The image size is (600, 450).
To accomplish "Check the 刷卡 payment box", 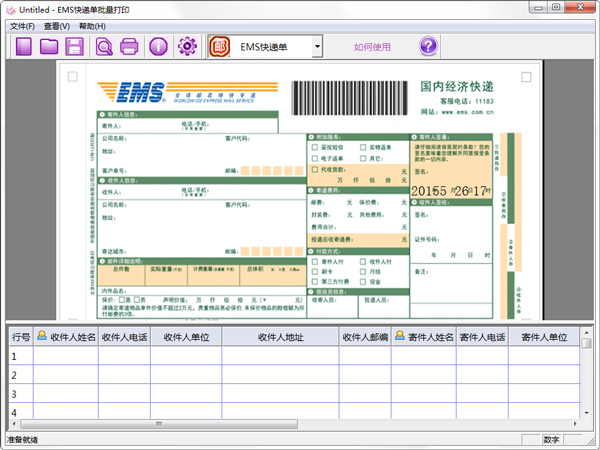I will pyautogui.click(x=315, y=272).
